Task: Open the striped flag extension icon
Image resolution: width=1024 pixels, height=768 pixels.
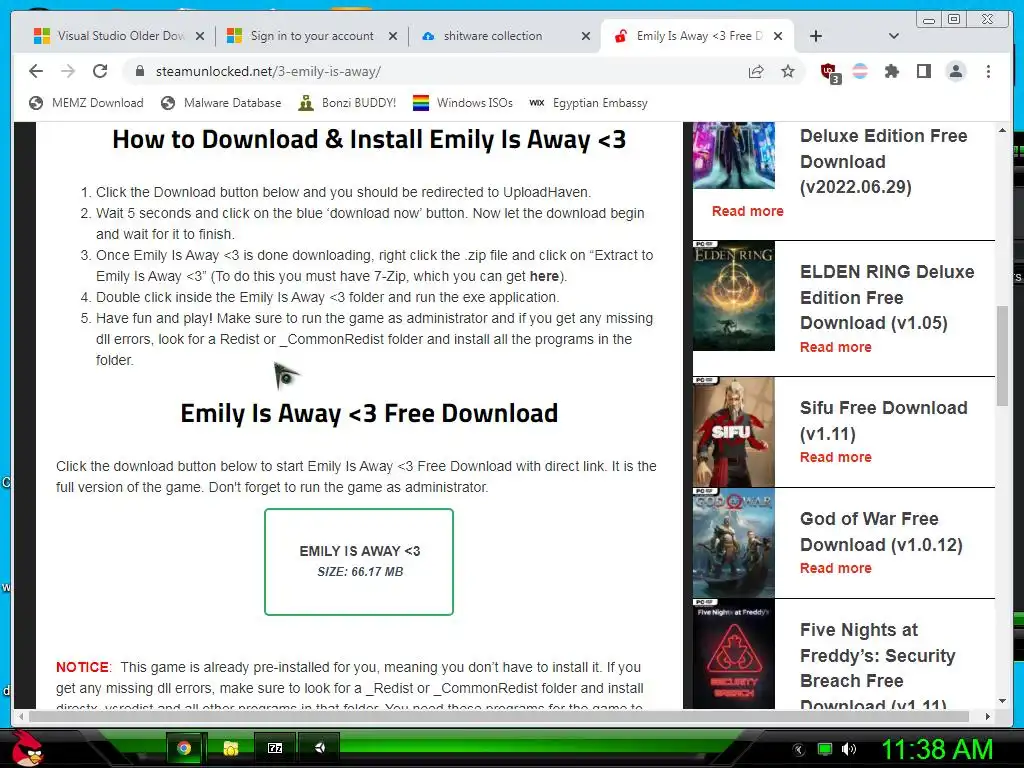Action: (860, 71)
